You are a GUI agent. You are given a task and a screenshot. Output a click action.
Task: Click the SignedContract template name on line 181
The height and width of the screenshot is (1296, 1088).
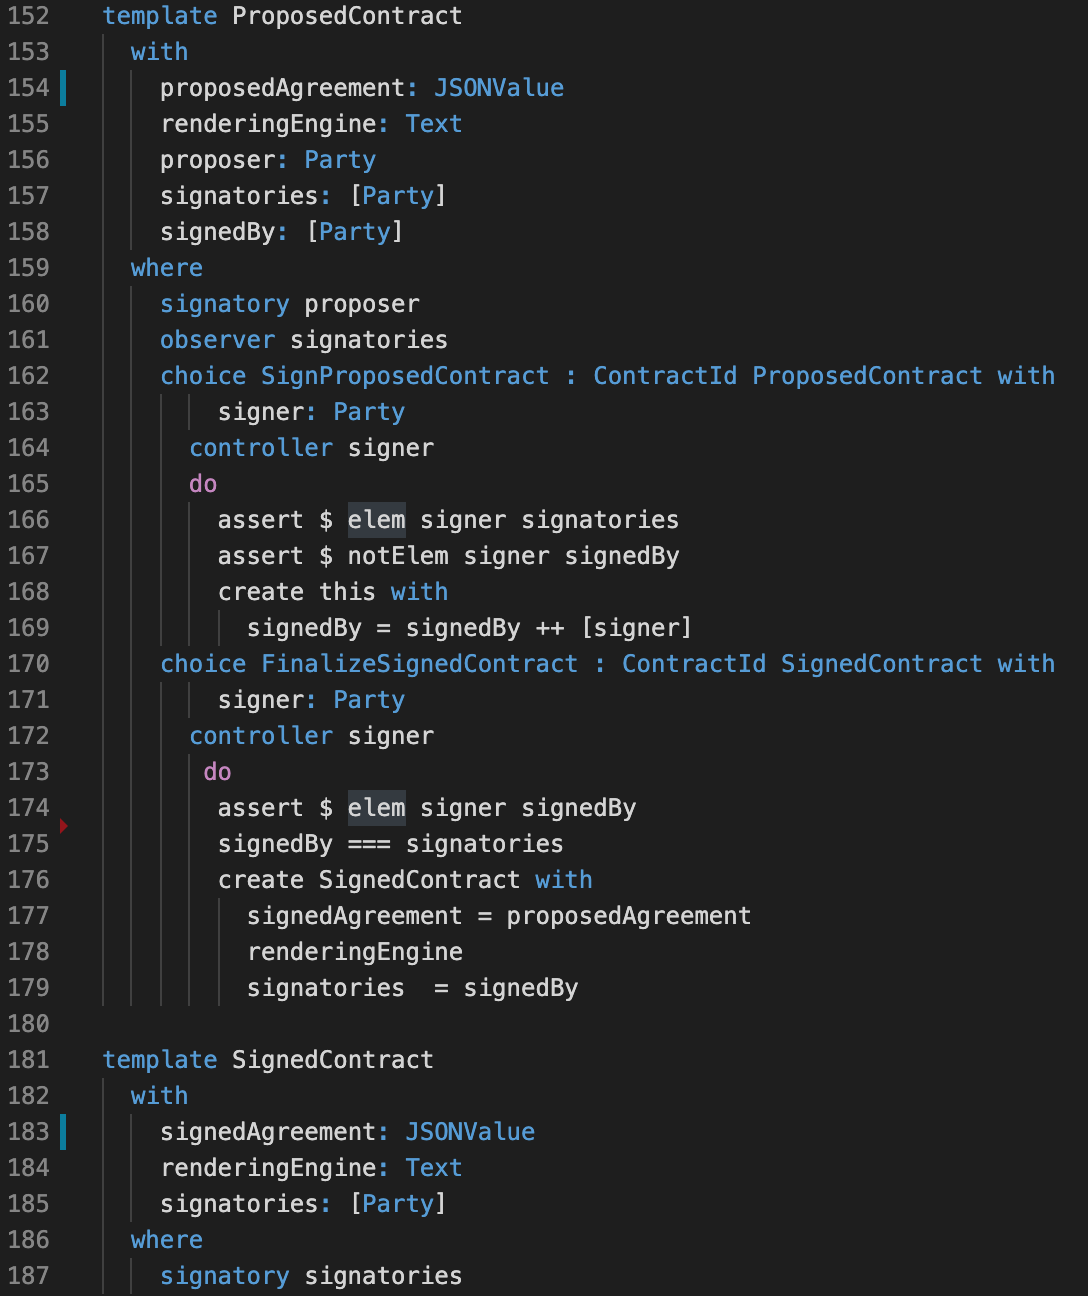point(333,1060)
